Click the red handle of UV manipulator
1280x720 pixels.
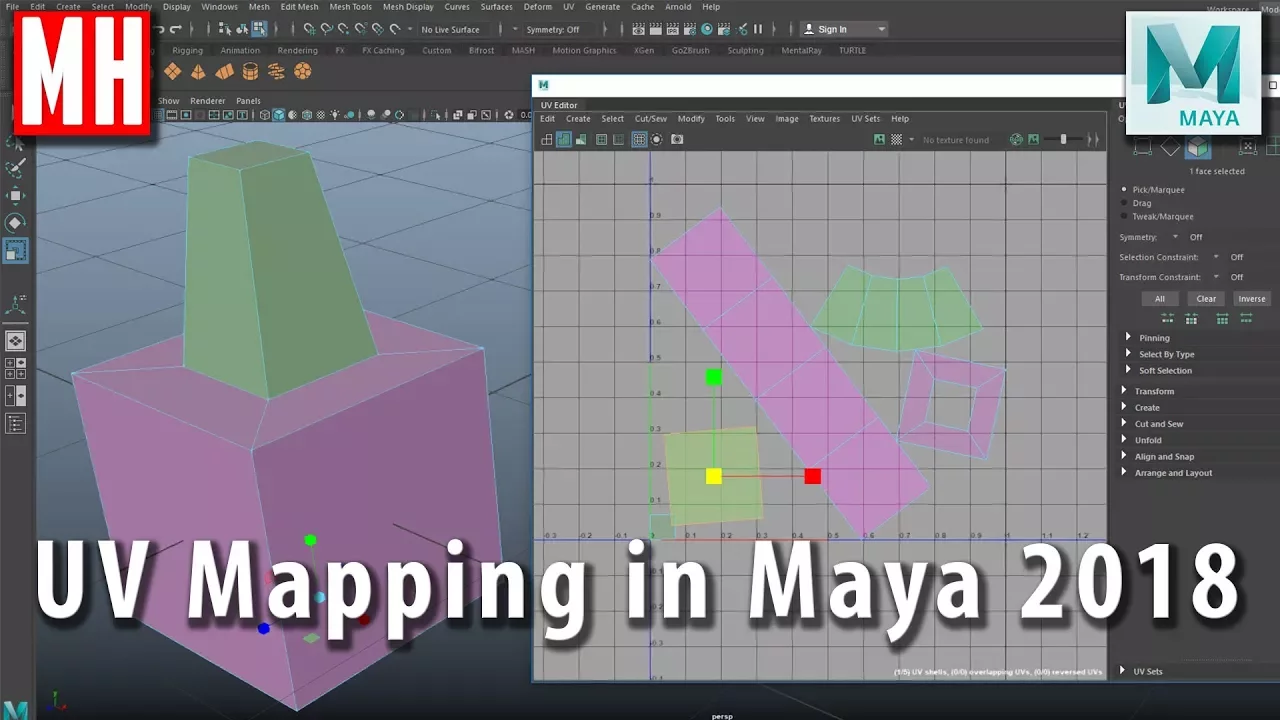[812, 476]
